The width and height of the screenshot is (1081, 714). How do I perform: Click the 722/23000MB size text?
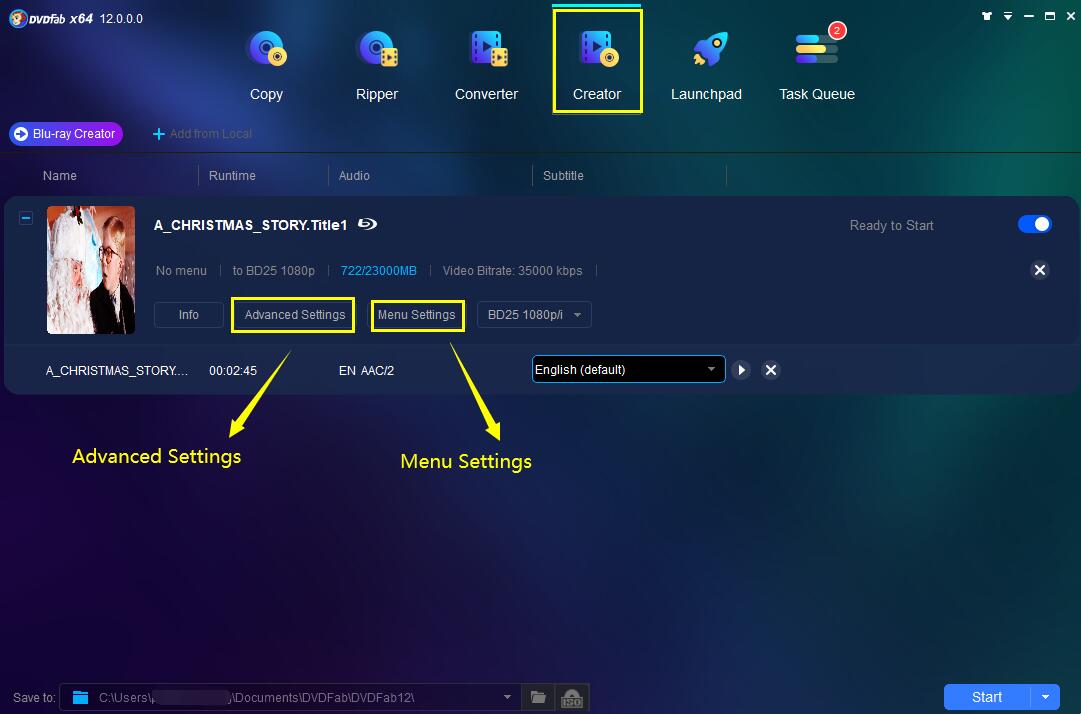coord(378,271)
